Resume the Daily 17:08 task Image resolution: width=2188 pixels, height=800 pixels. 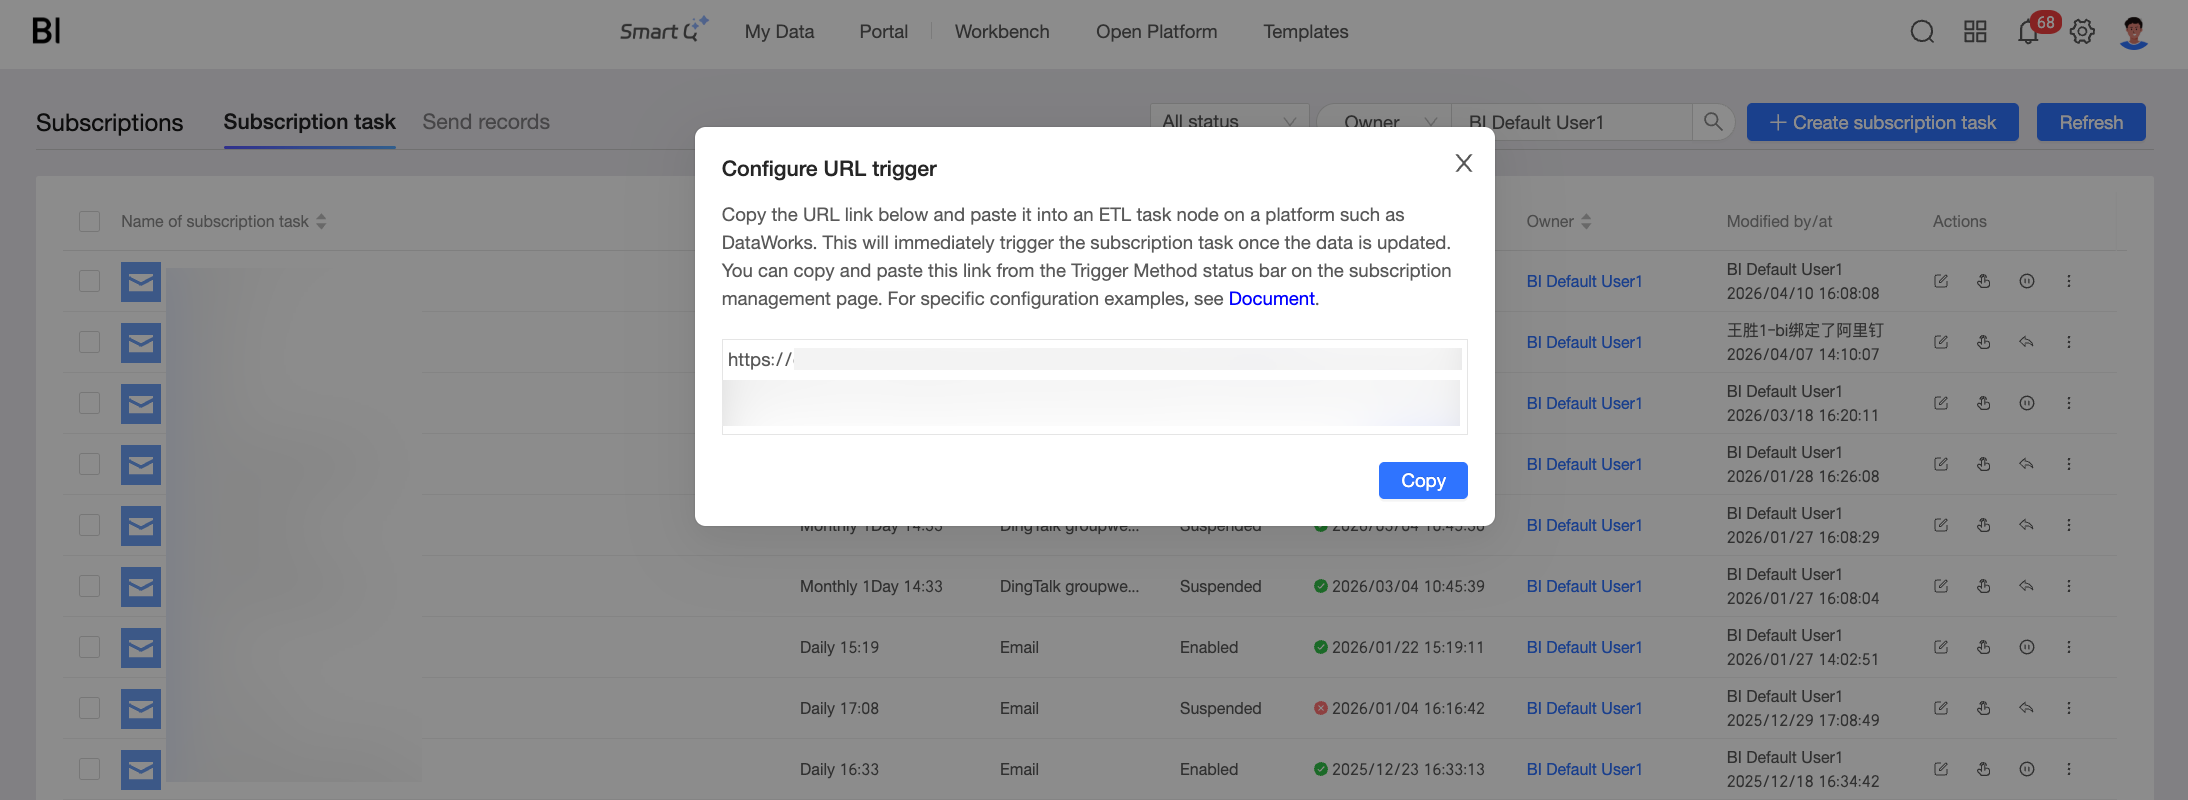(2027, 708)
